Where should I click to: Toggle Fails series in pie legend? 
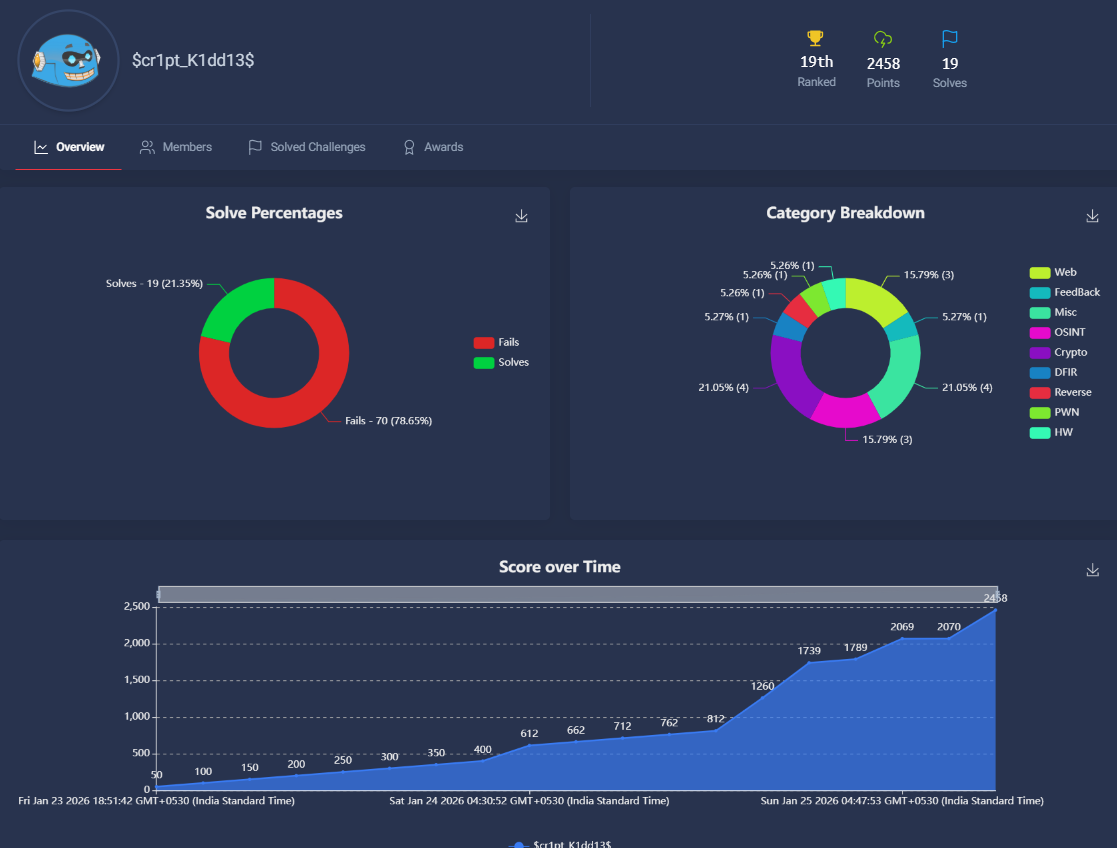click(x=496, y=342)
